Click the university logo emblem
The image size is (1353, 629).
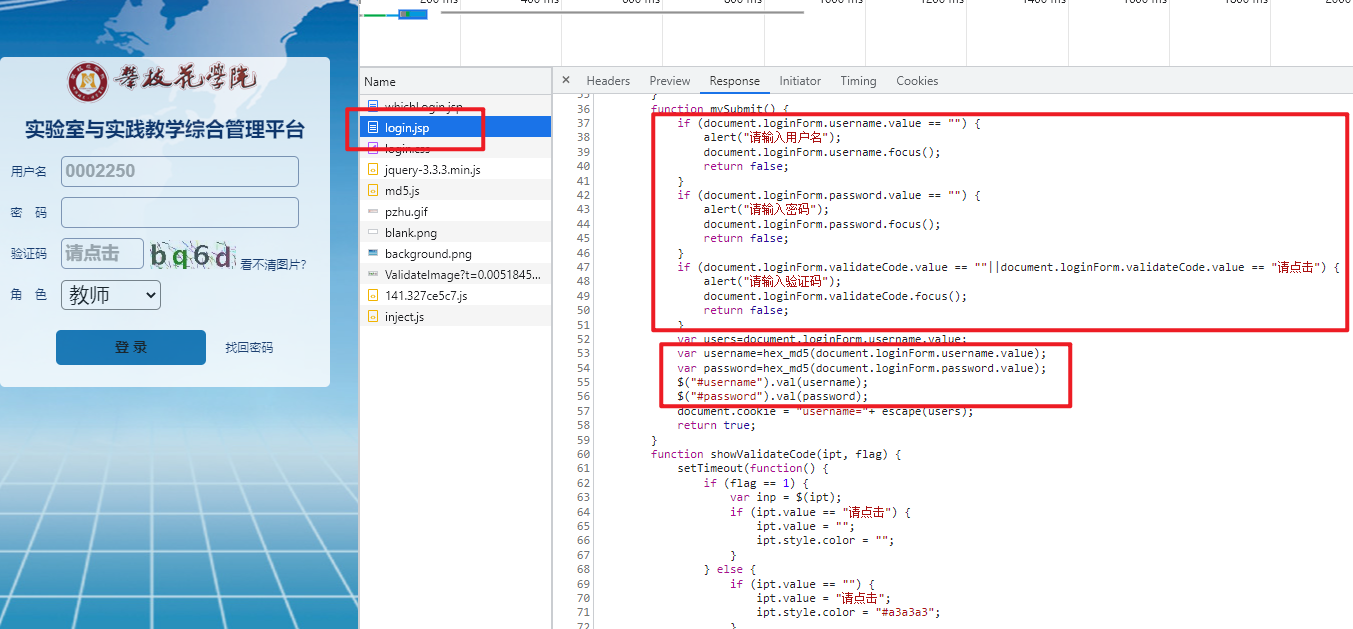point(87,83)
